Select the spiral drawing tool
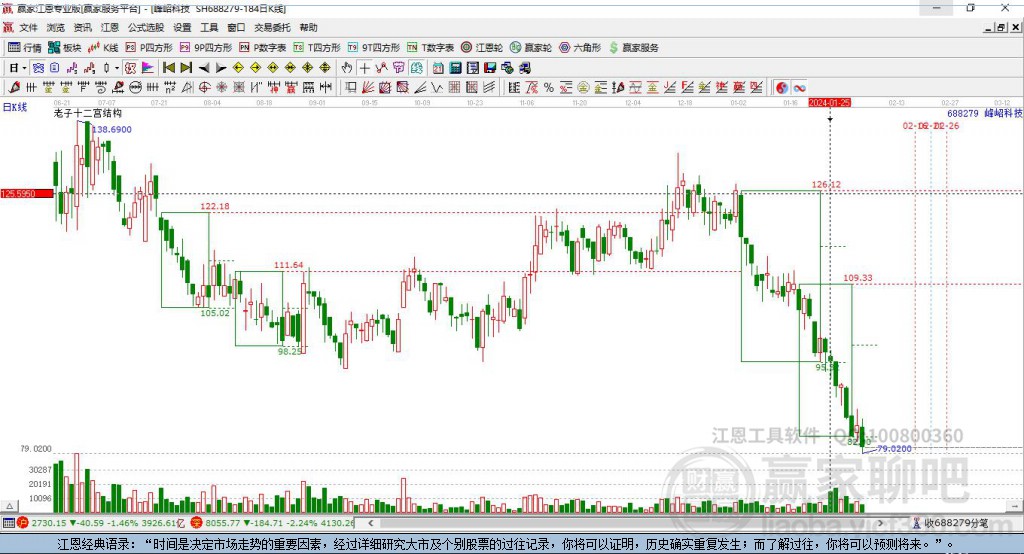The height and width of the screenshot is (554, 1024). pyautogui.click(x=101, y=88)
